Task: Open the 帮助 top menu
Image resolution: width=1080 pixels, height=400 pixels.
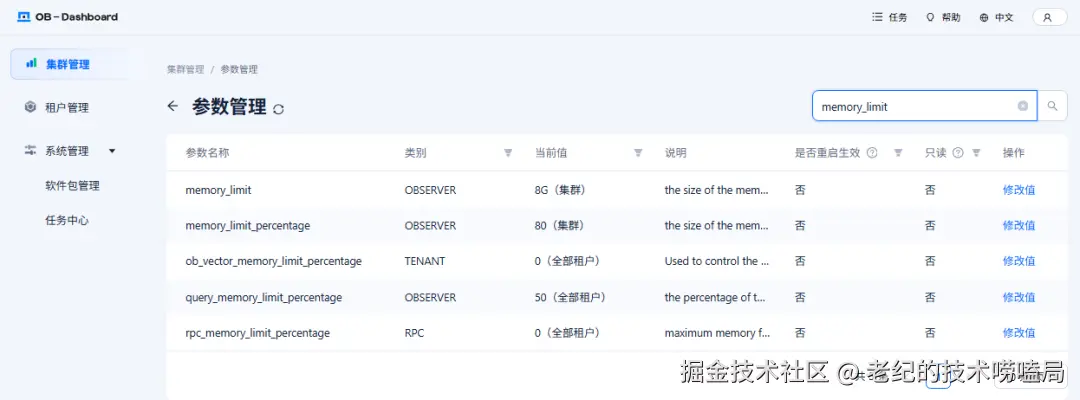Action: coord(942,17)
